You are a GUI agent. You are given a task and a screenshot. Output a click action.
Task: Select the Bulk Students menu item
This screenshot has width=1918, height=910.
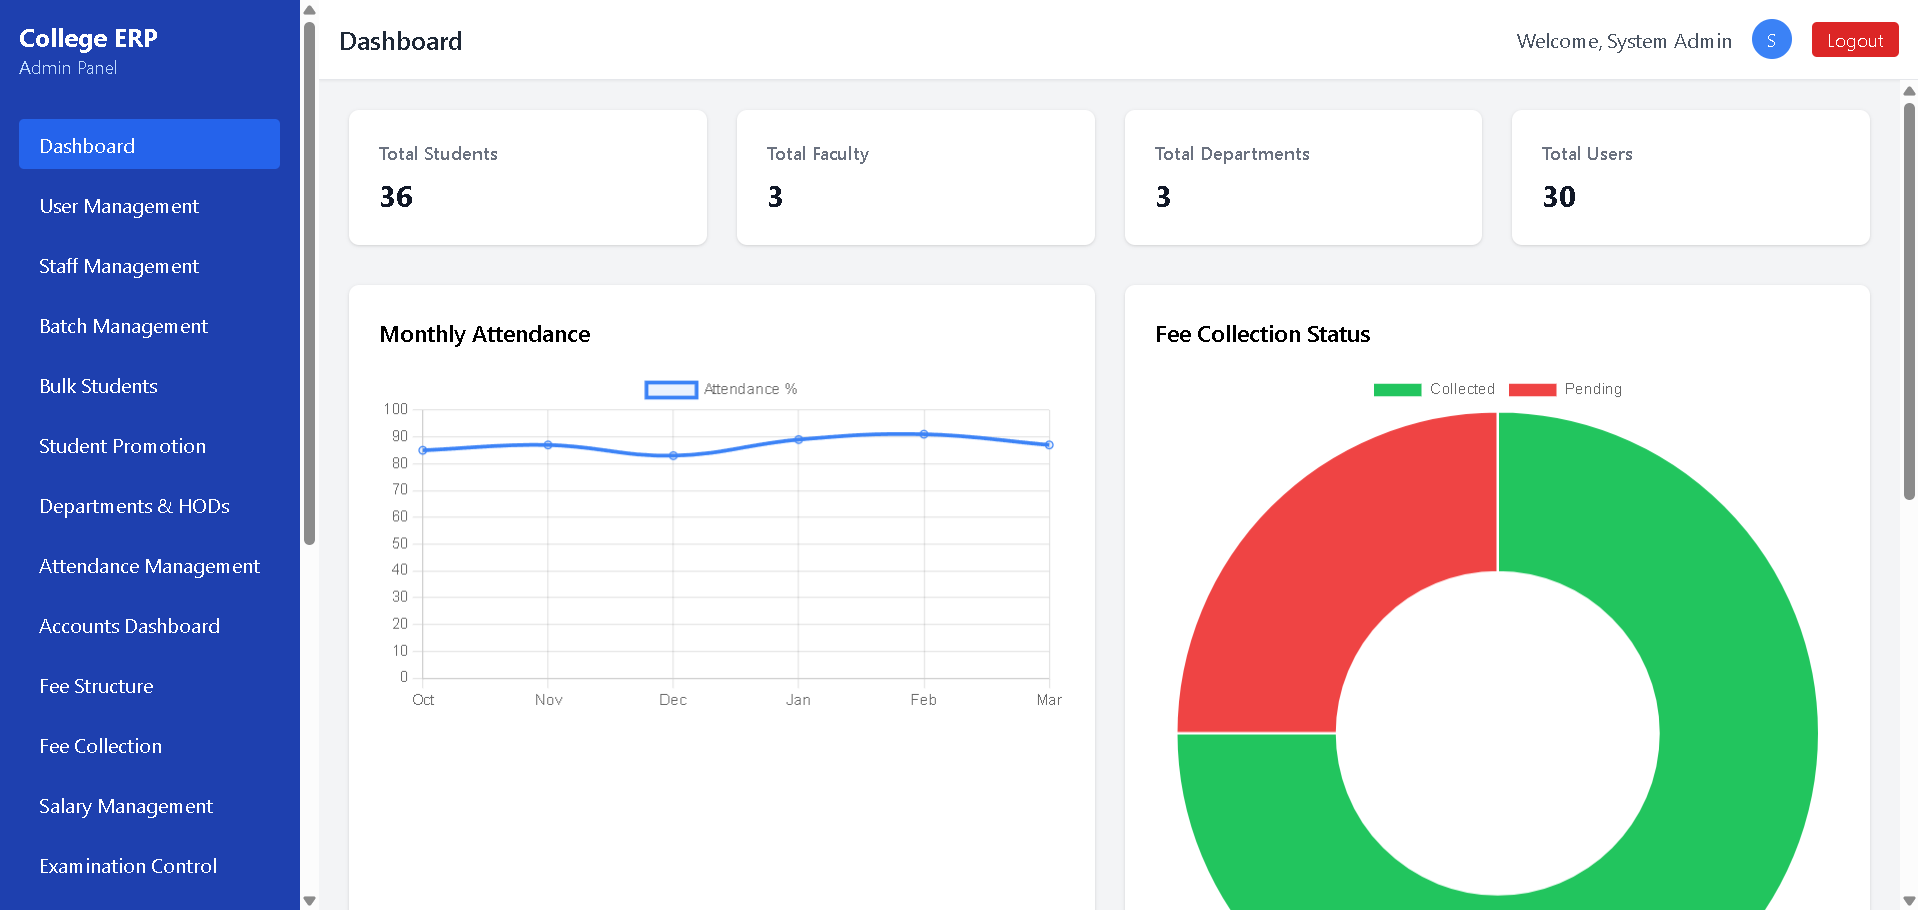pyautogui.click(x=98, y=386)
